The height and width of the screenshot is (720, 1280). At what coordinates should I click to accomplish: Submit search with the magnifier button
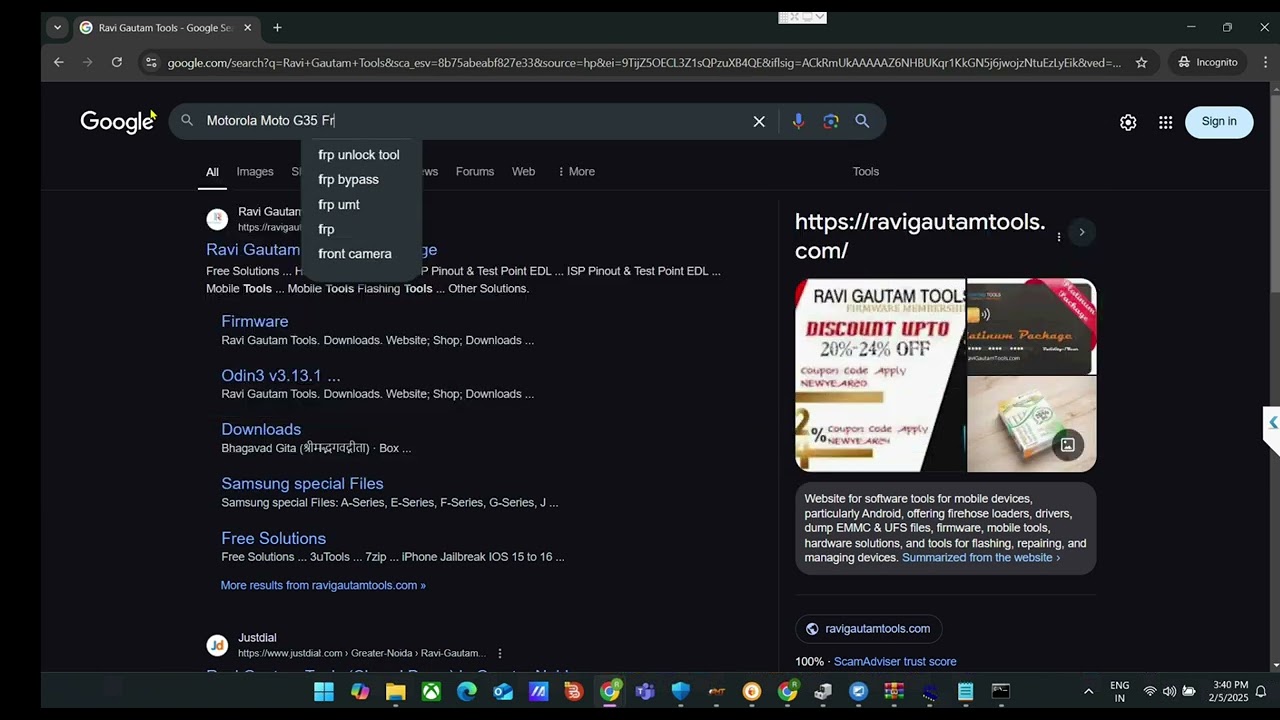(862, 121)
